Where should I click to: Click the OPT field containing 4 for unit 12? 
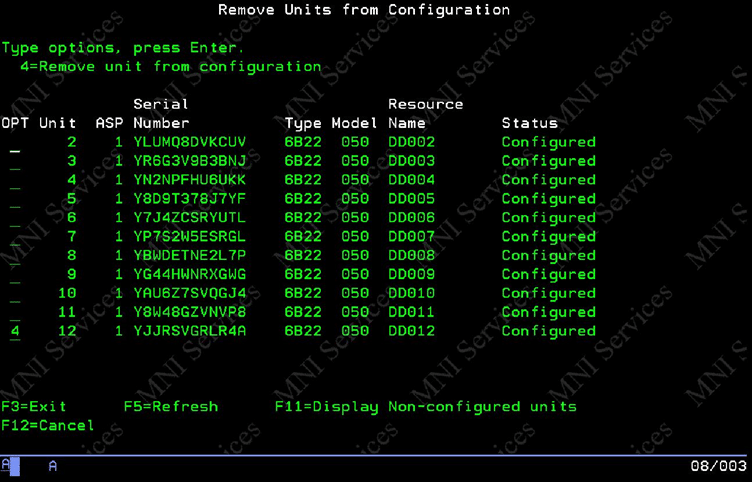14,331
